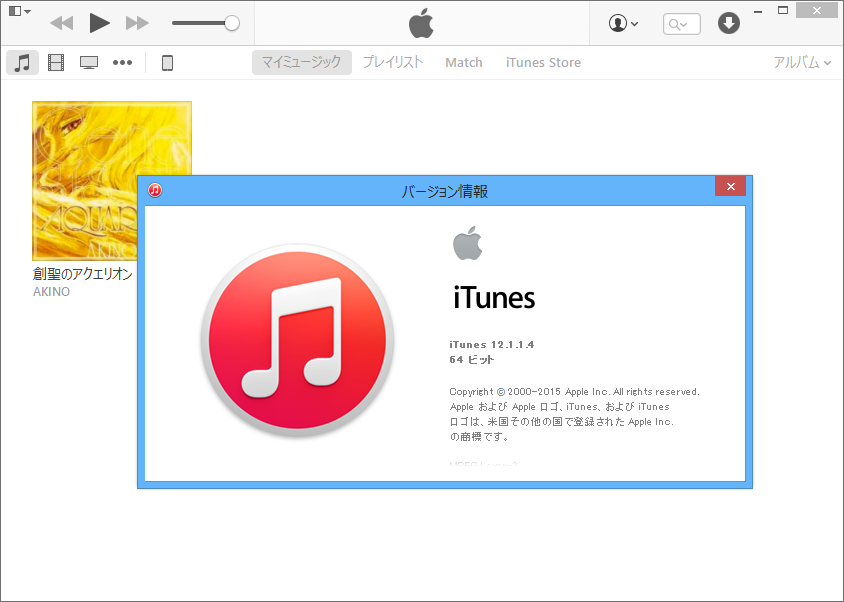
Task: Open the account menu chevron
Action: [633, 22]
